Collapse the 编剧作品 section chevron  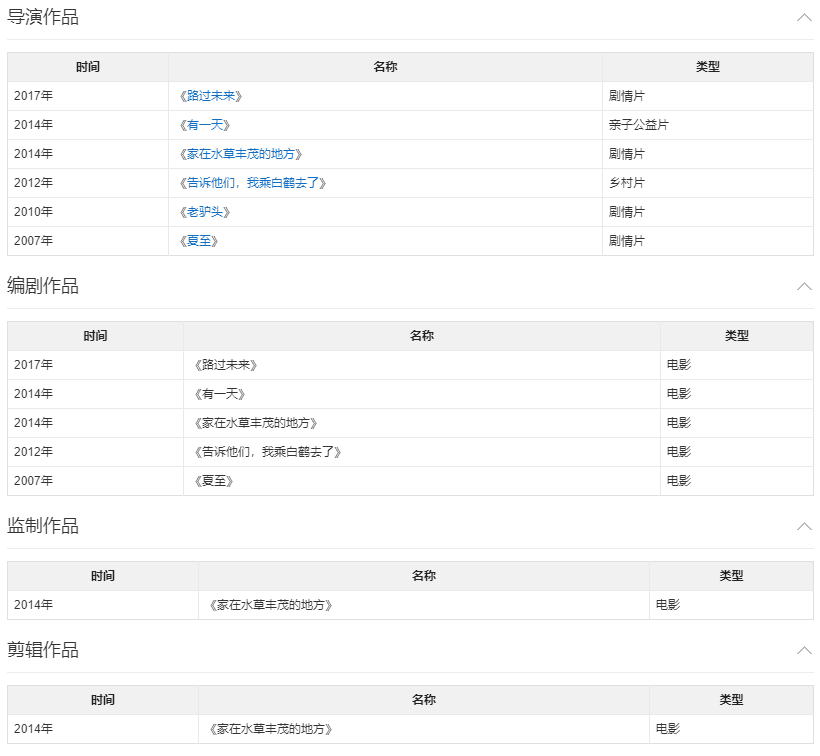[x=804, y=286]
